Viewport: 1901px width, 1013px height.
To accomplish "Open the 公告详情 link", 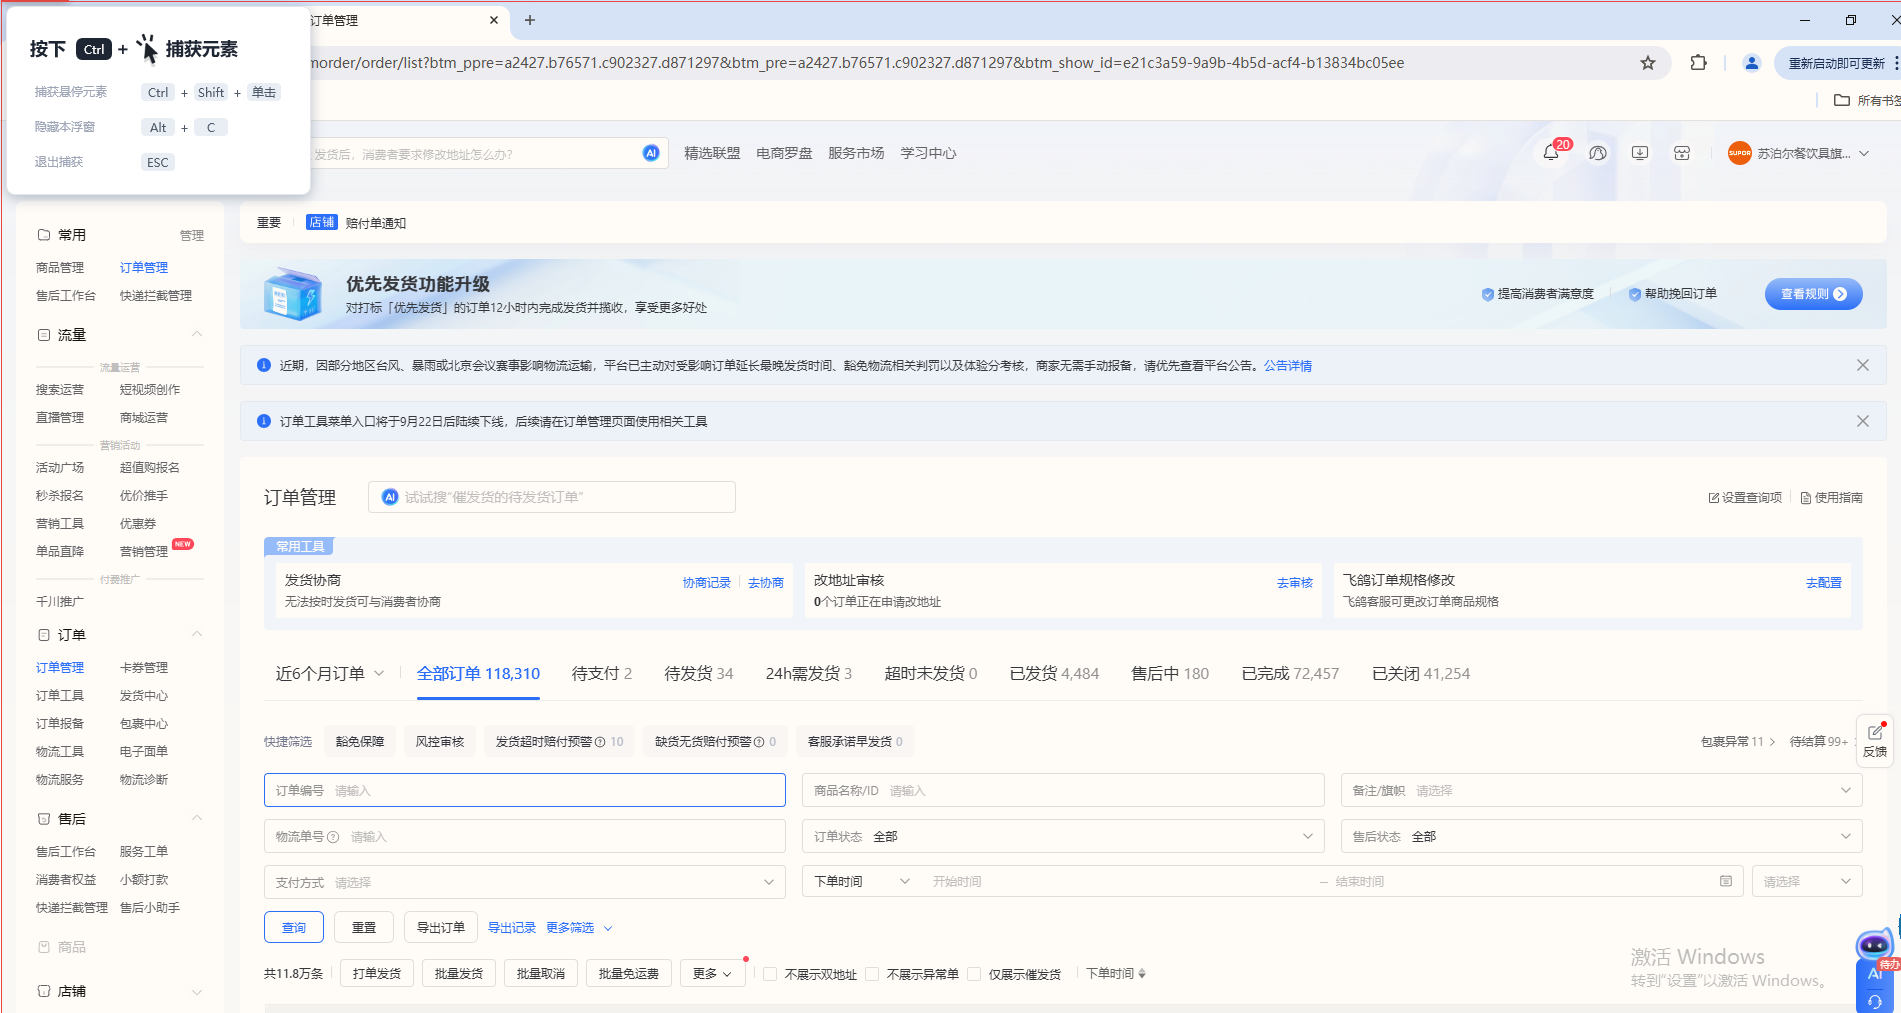I will click(x=1287, y=366).
